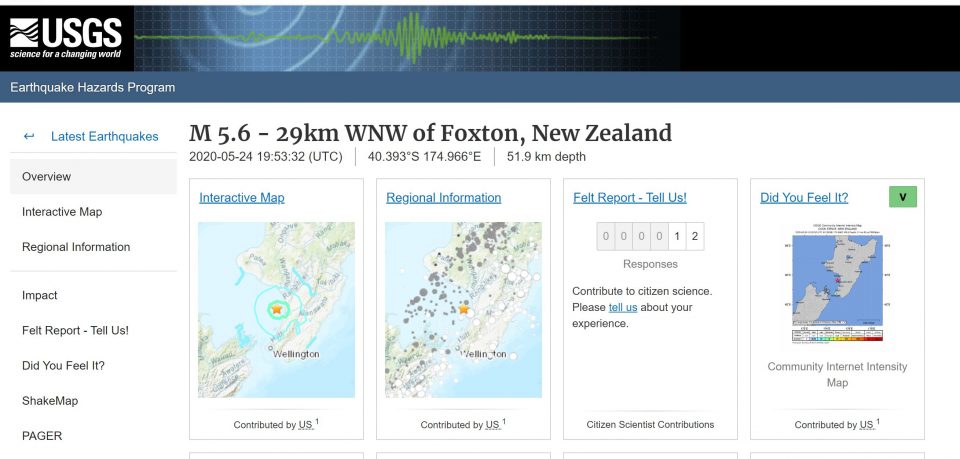The width and height of the screenshot is (960, 459).
Task: Open Felt Report - Tell Us! sidebar item
Action: (75, 330)
